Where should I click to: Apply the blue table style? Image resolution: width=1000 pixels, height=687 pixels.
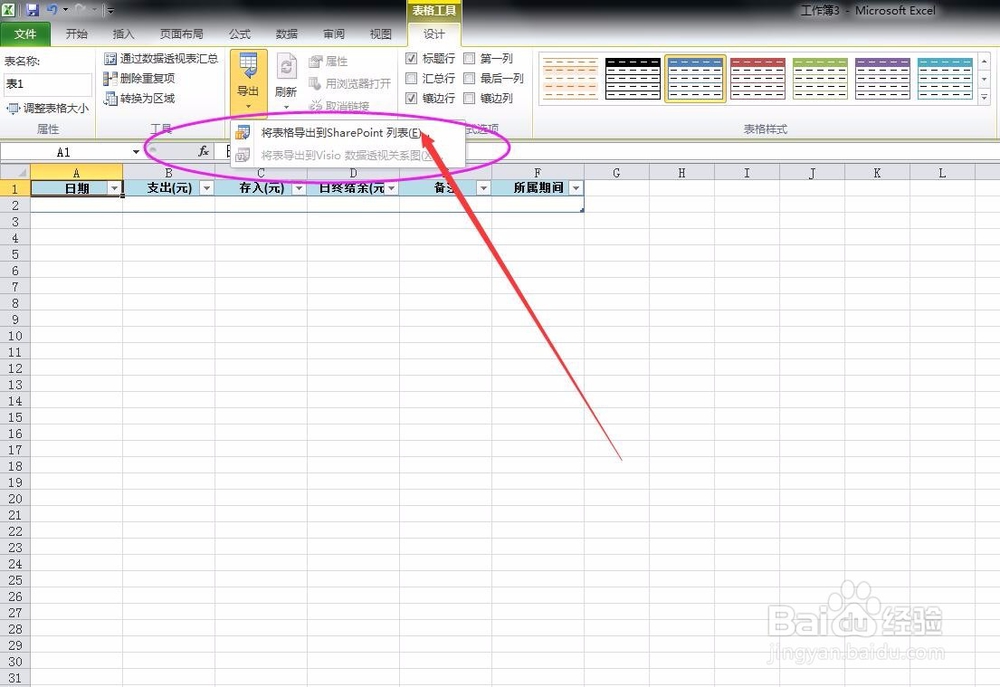[x=695, y=78]
